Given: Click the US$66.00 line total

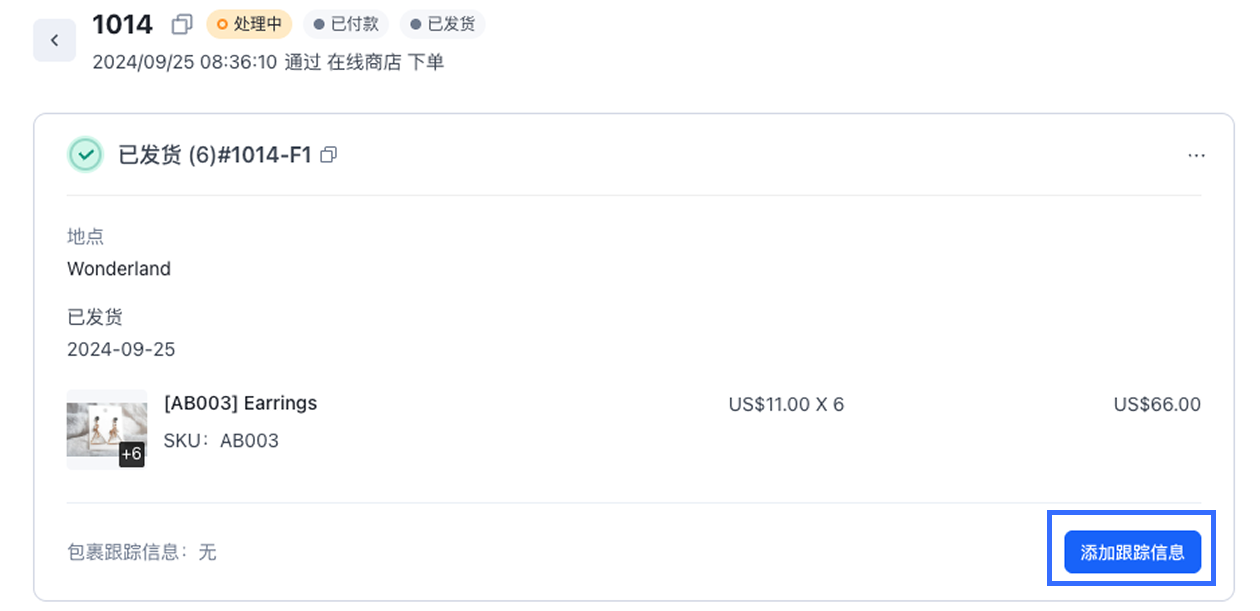Looking at the screenshot, I should (x=1157, y=405).
